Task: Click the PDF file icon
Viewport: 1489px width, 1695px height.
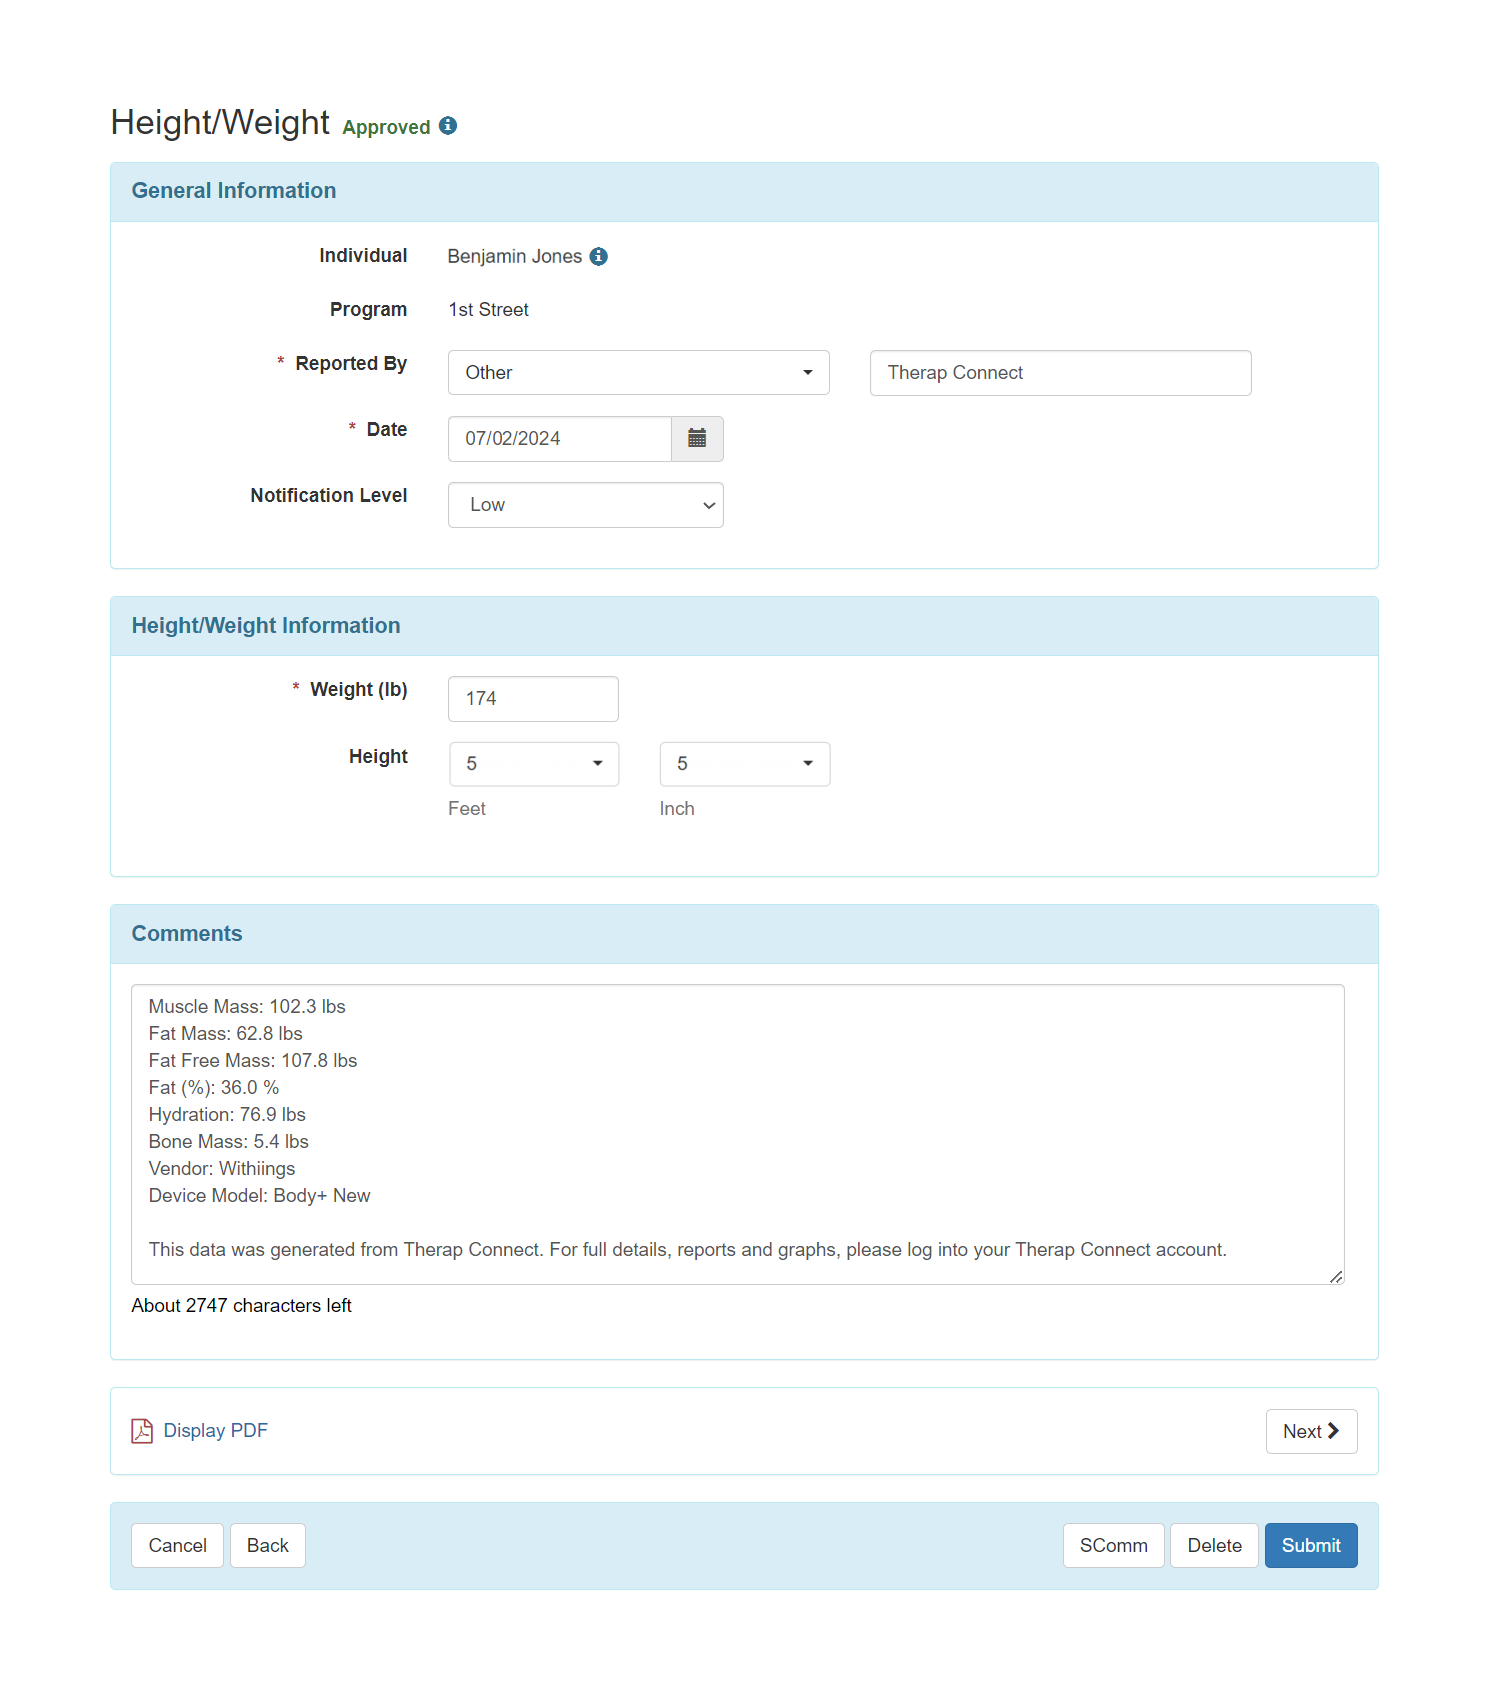Action: coord(142,1431)
